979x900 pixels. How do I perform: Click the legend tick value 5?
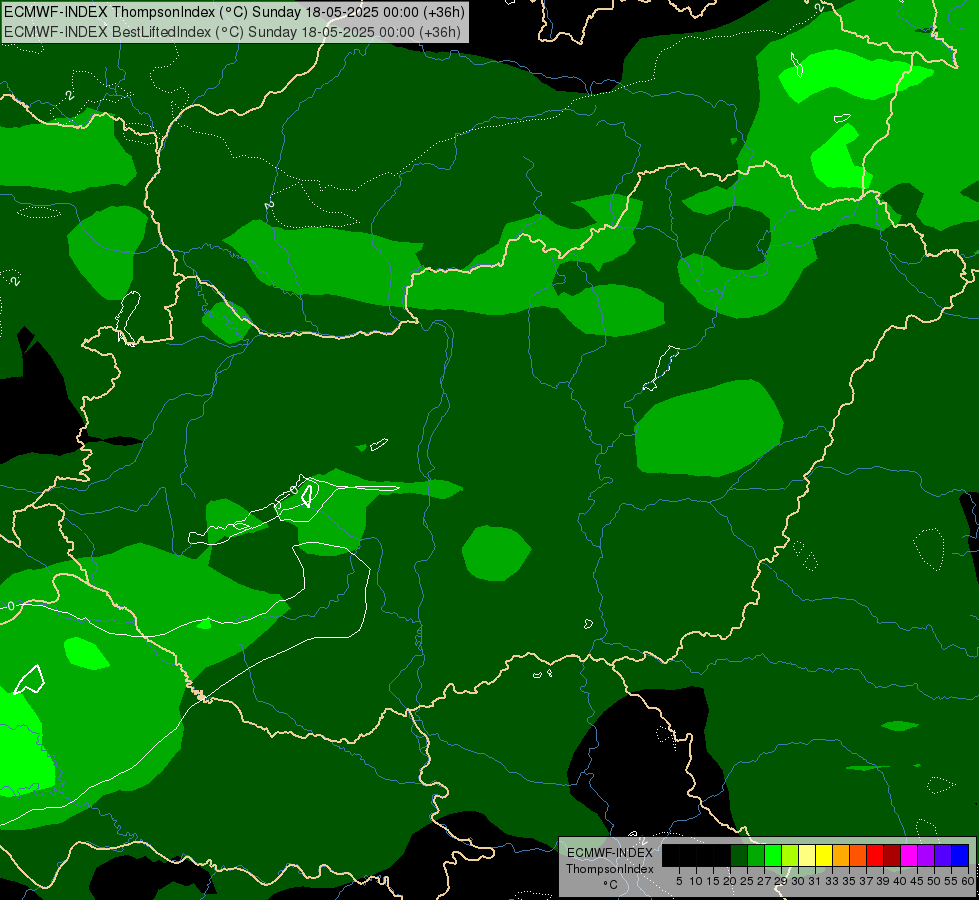click(679, 881)
